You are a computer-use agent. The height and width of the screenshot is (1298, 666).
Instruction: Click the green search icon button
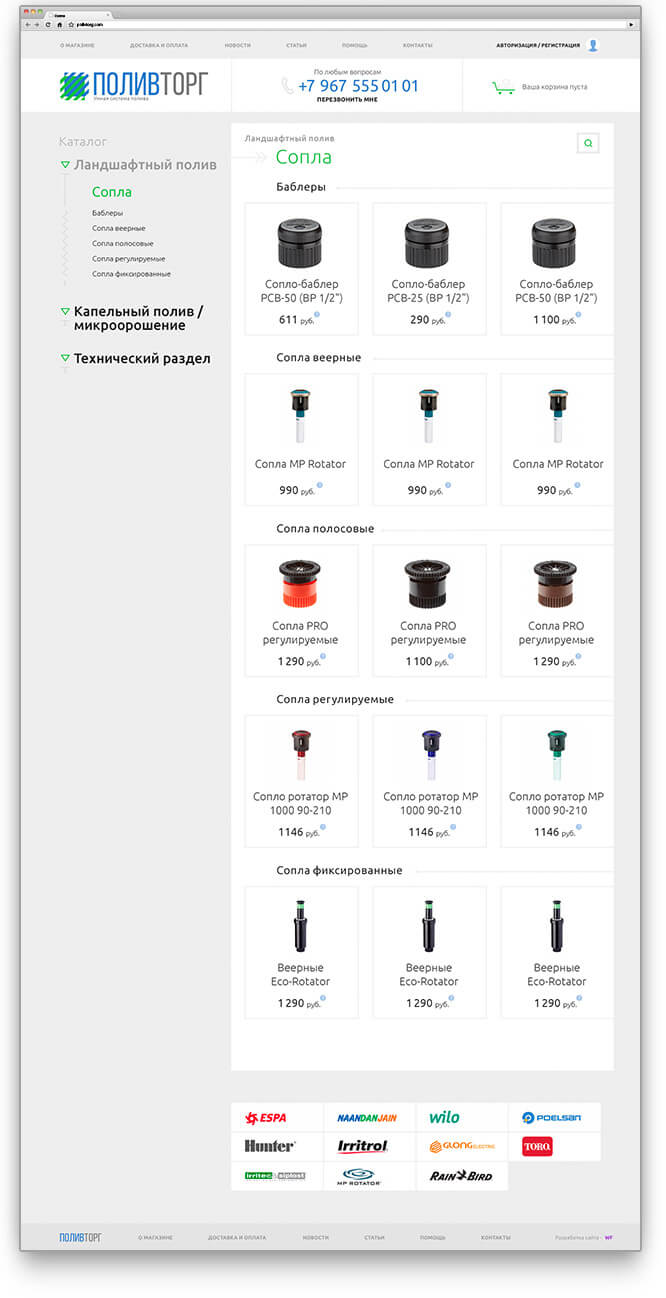[588, 143]
